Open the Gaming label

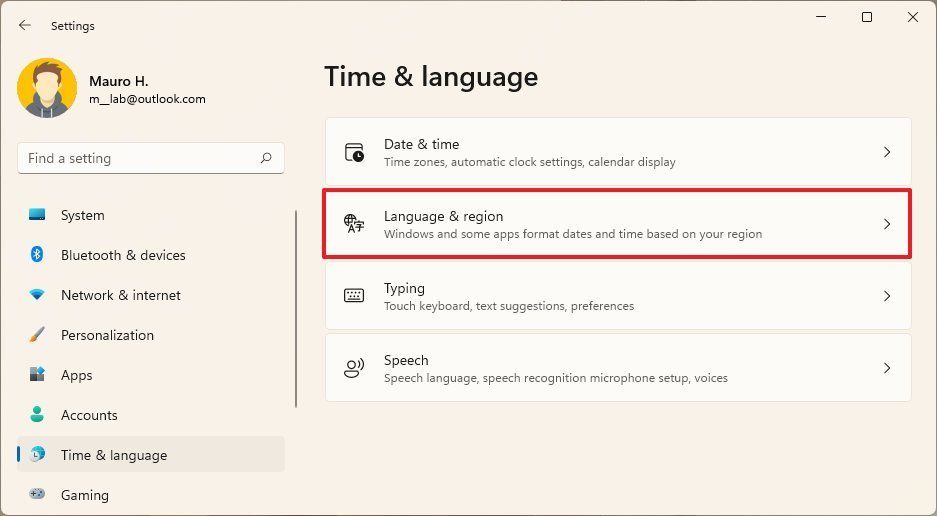(85, 495)
